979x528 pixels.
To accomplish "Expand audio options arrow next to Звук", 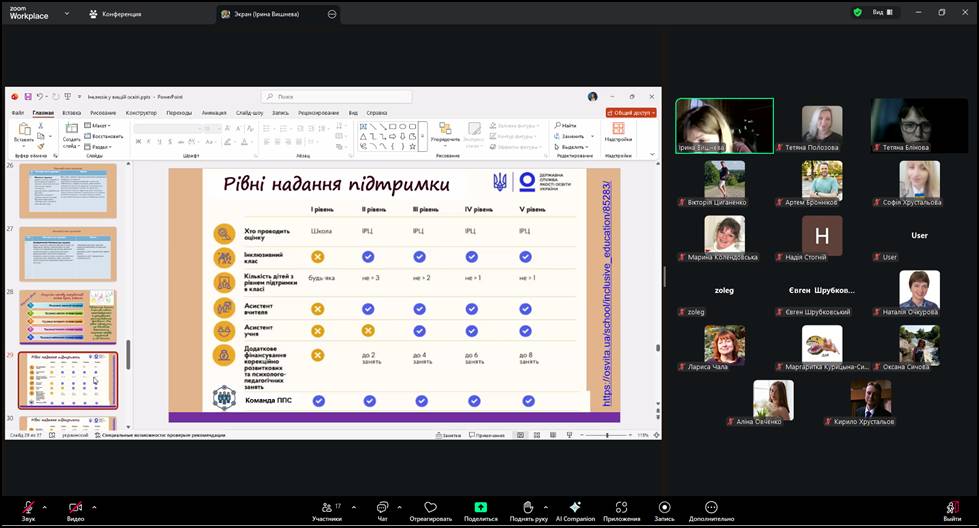I will [47, 506].
